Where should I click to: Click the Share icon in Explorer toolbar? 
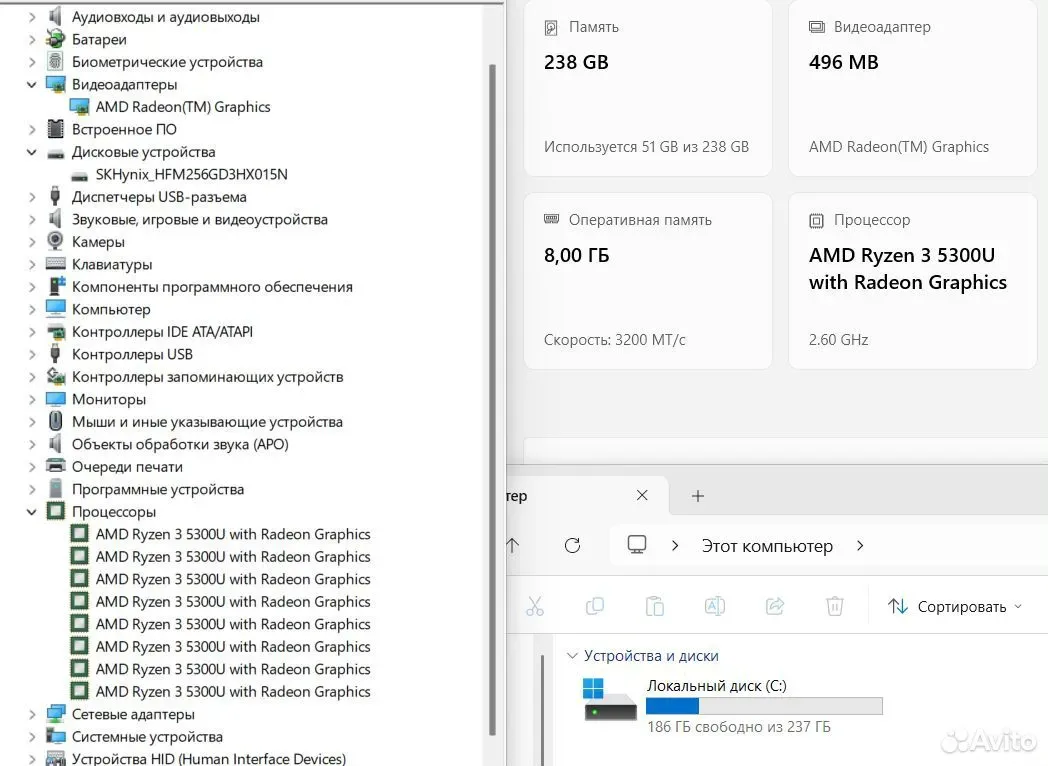[775, 606]
